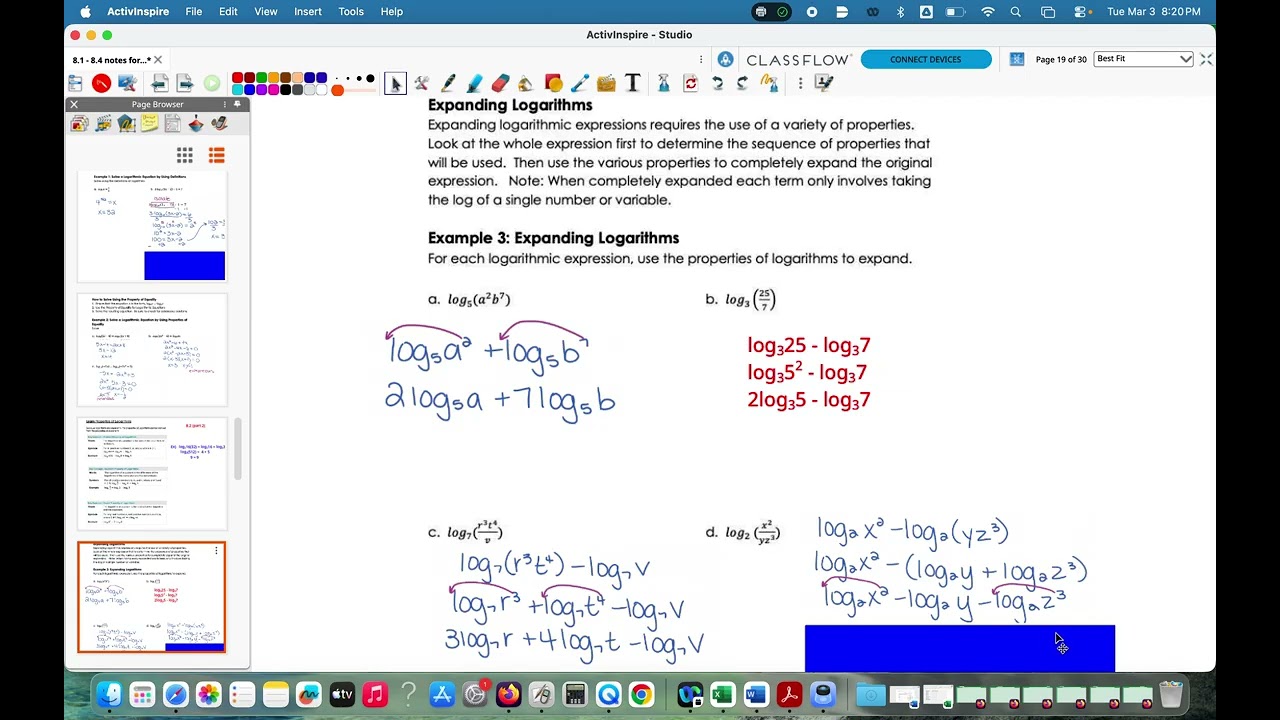Open the Main Menu icon

click(75, 84)
